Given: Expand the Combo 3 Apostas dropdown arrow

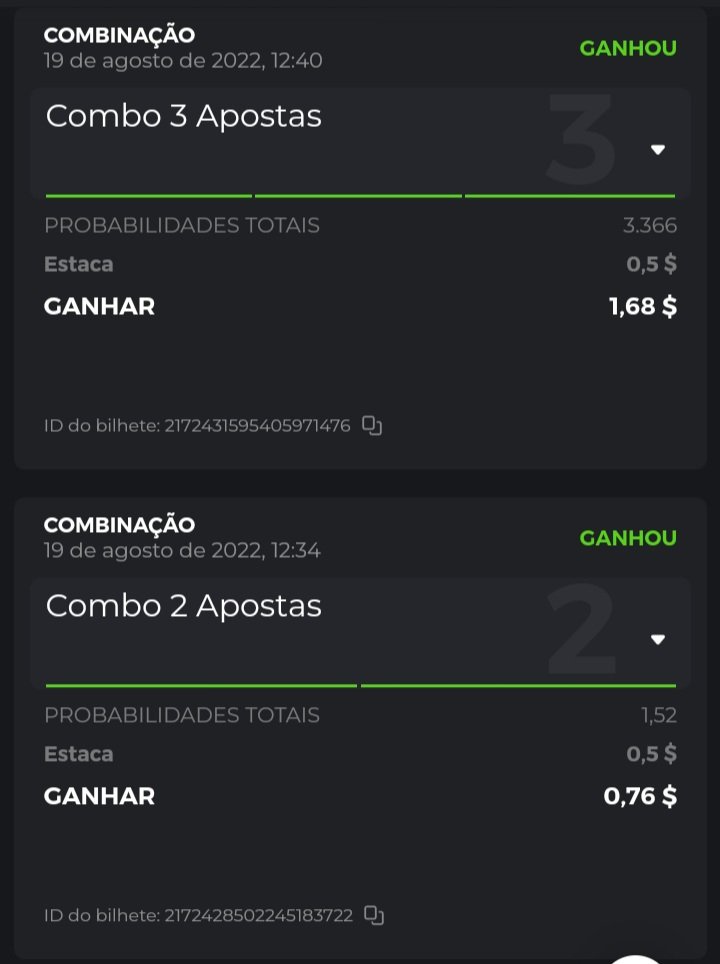Looking at the screenshot, I should tap(658, 150).
